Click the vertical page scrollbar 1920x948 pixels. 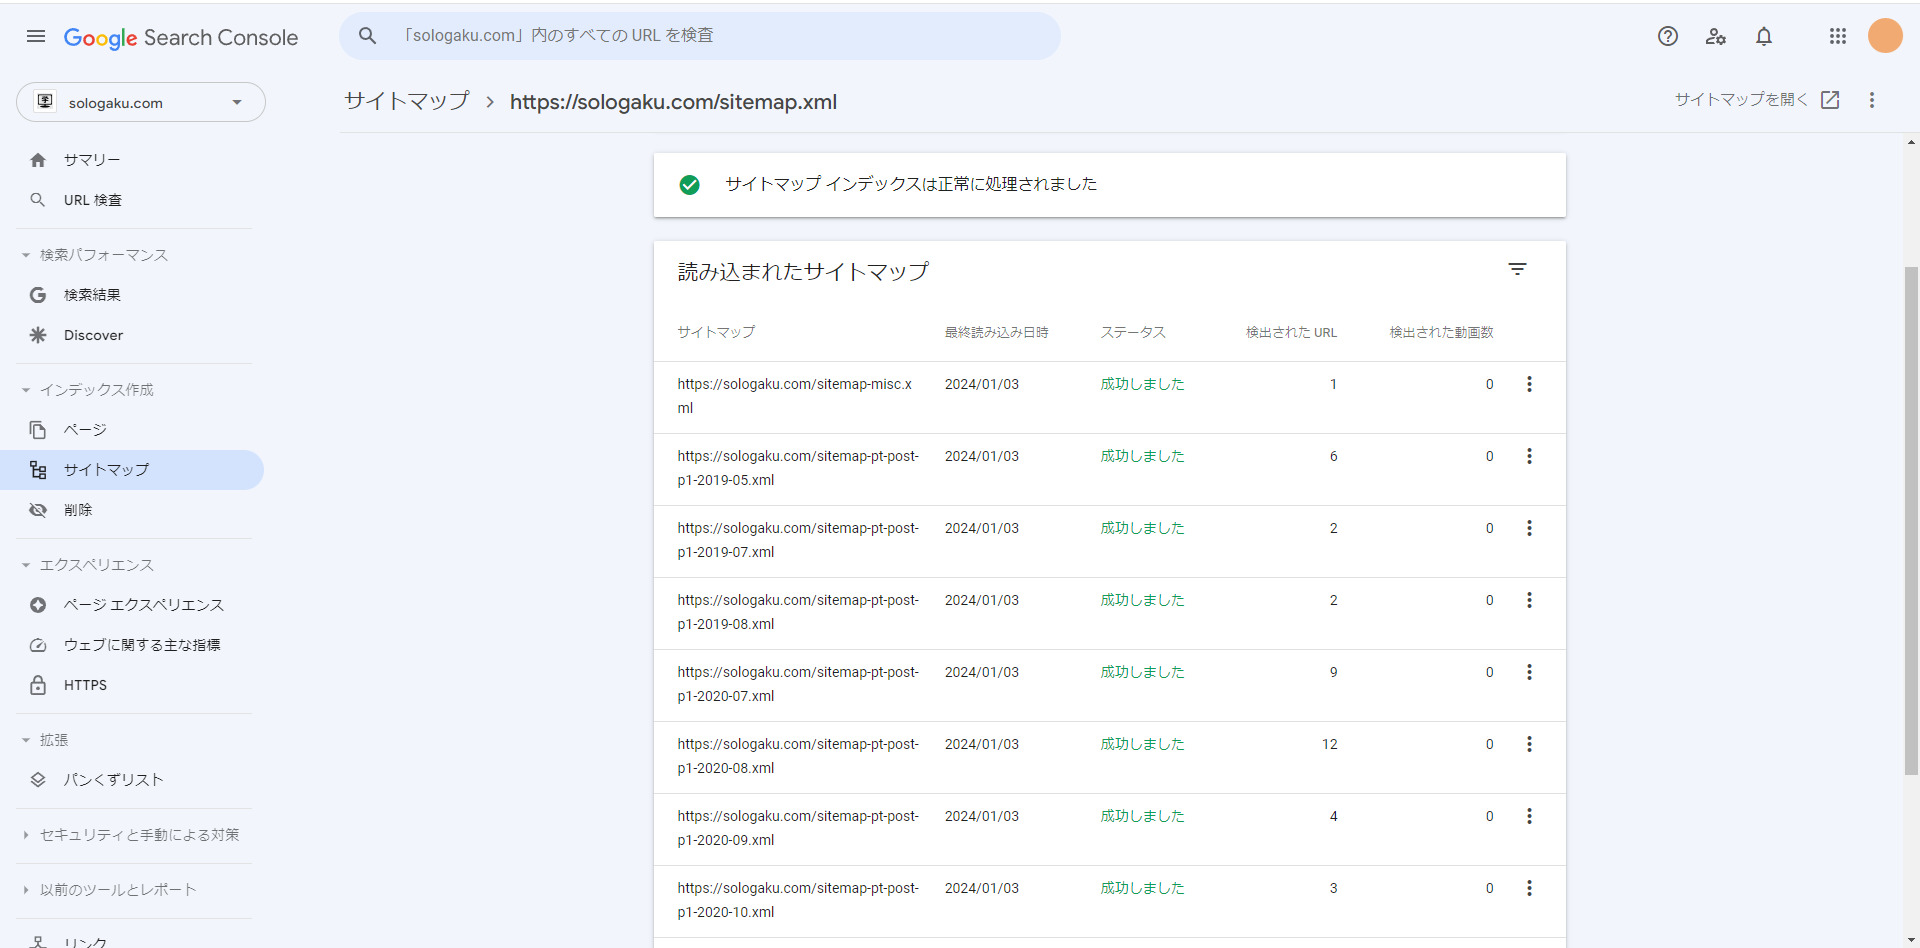click(x=1911, y=520)
